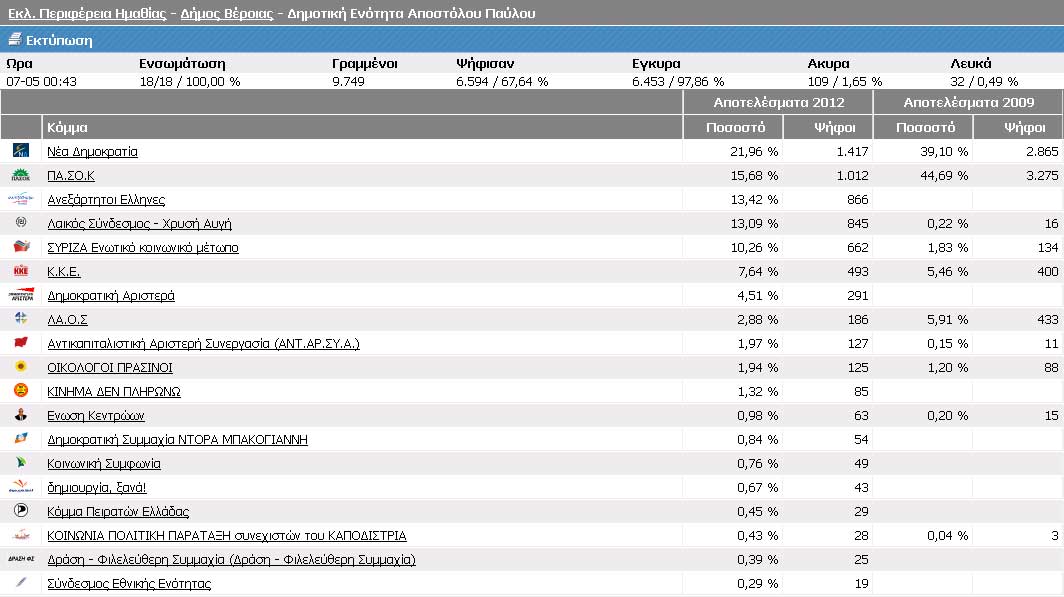Click the Δημοκρατική Συμμαχία logo icon
This screenshot has width=1064, height=597.
tap(21, 439)
